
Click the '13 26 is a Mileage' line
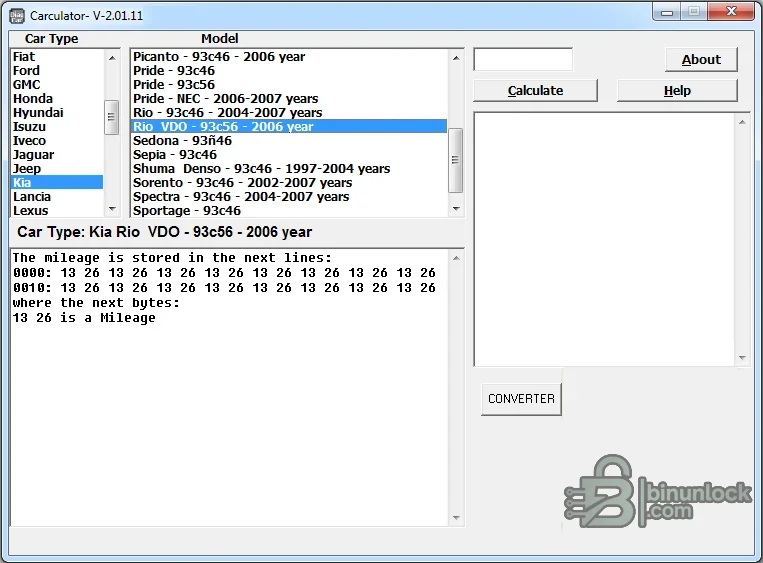pyautogui.click(x=84, y=318)
